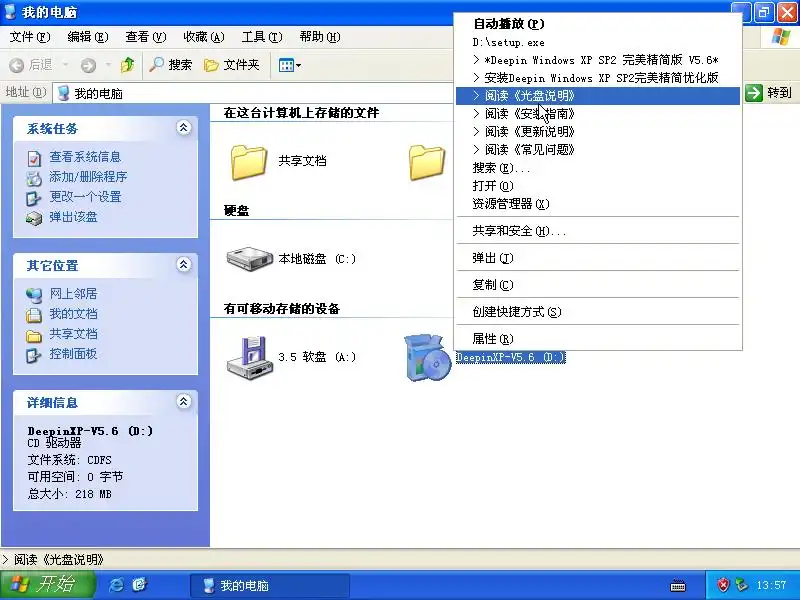The height and width of the screenshot is (600, 800).
Task: Open 控制面板 link
Action: 73,354
